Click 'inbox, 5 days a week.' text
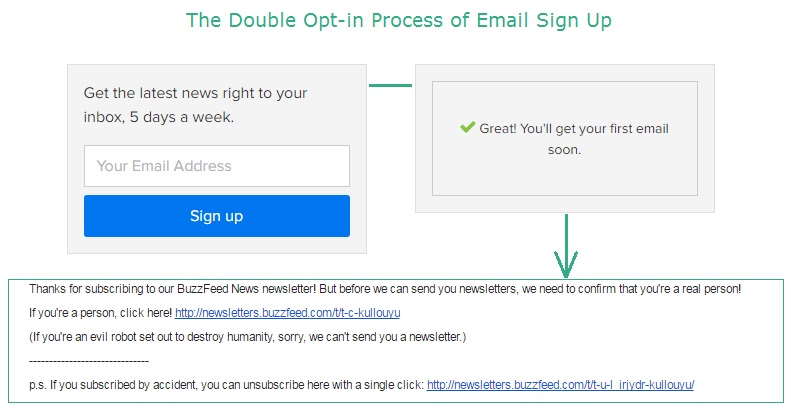The height and width of the screenshot is (409, 791). click(x=159, y=117)
